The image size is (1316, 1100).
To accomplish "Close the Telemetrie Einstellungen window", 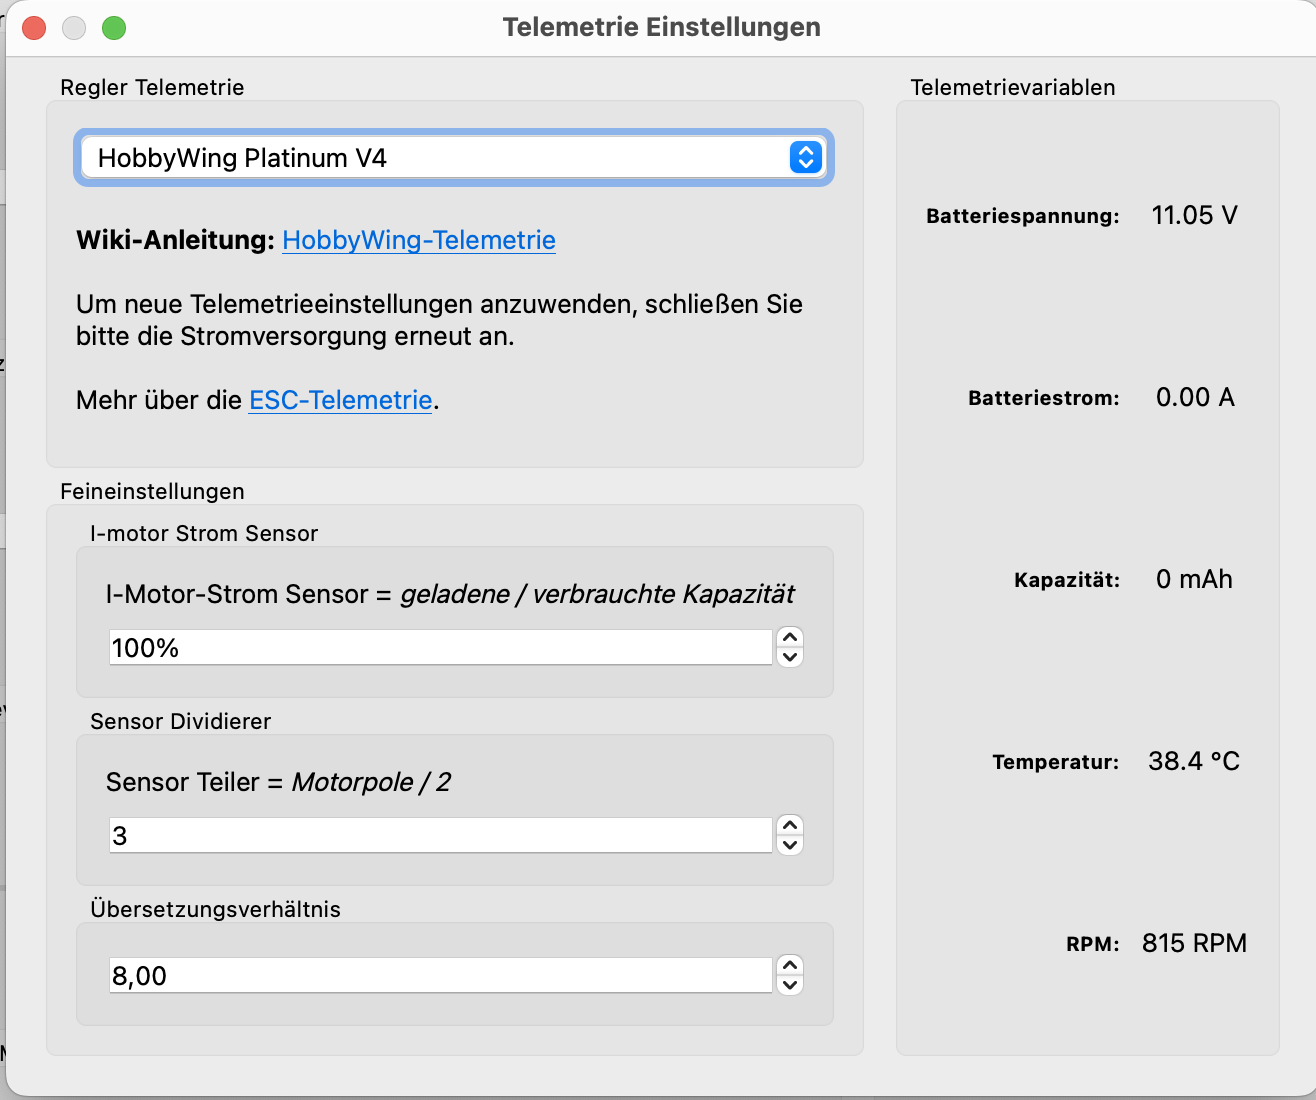I will (x=34, y=28).
